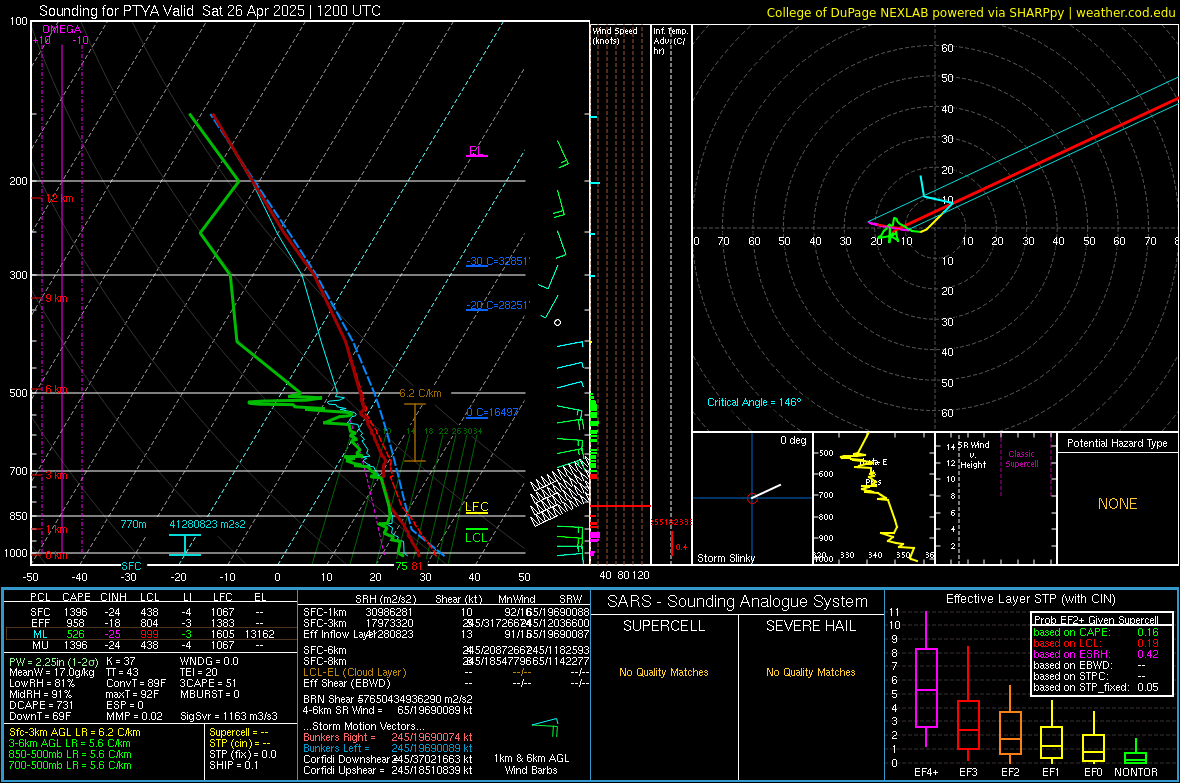Click the Corfidi Upshear vector line
This screenshot has width=1180, height=783.
(x=388, y=770)
